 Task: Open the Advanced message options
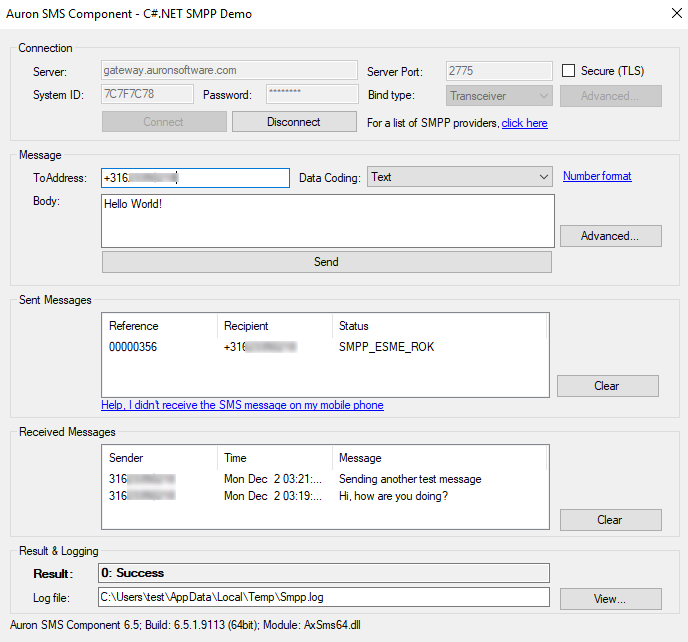click(610, 236)
